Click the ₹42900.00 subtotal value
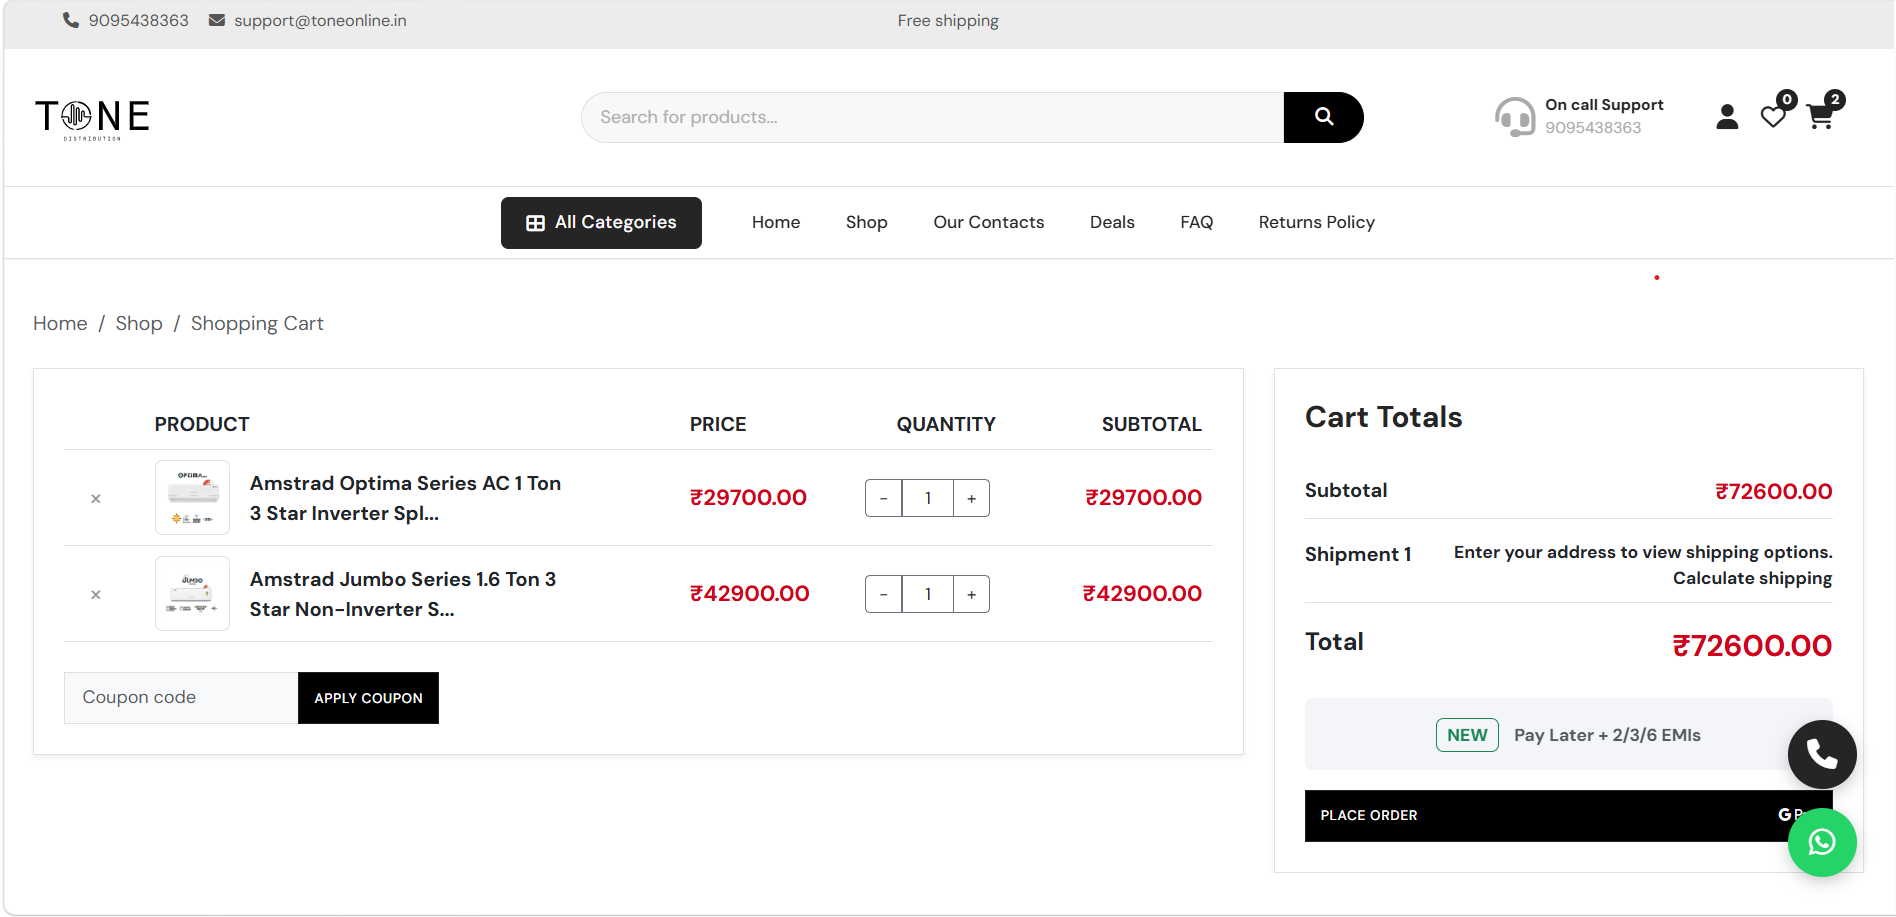 click(x=1142, y=593)
